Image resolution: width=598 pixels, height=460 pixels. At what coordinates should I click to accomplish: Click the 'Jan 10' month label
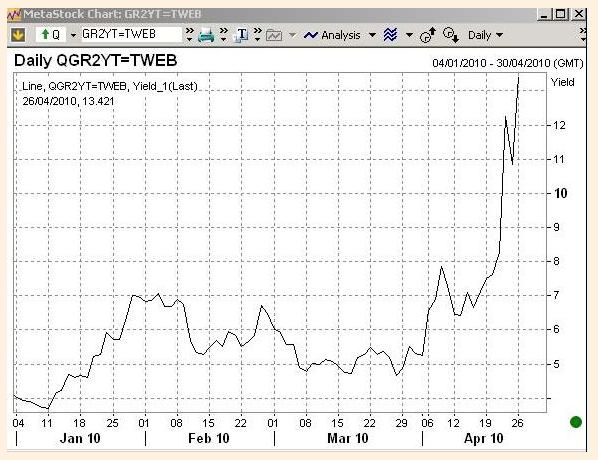pyautogui.click(x=80, y=438)
